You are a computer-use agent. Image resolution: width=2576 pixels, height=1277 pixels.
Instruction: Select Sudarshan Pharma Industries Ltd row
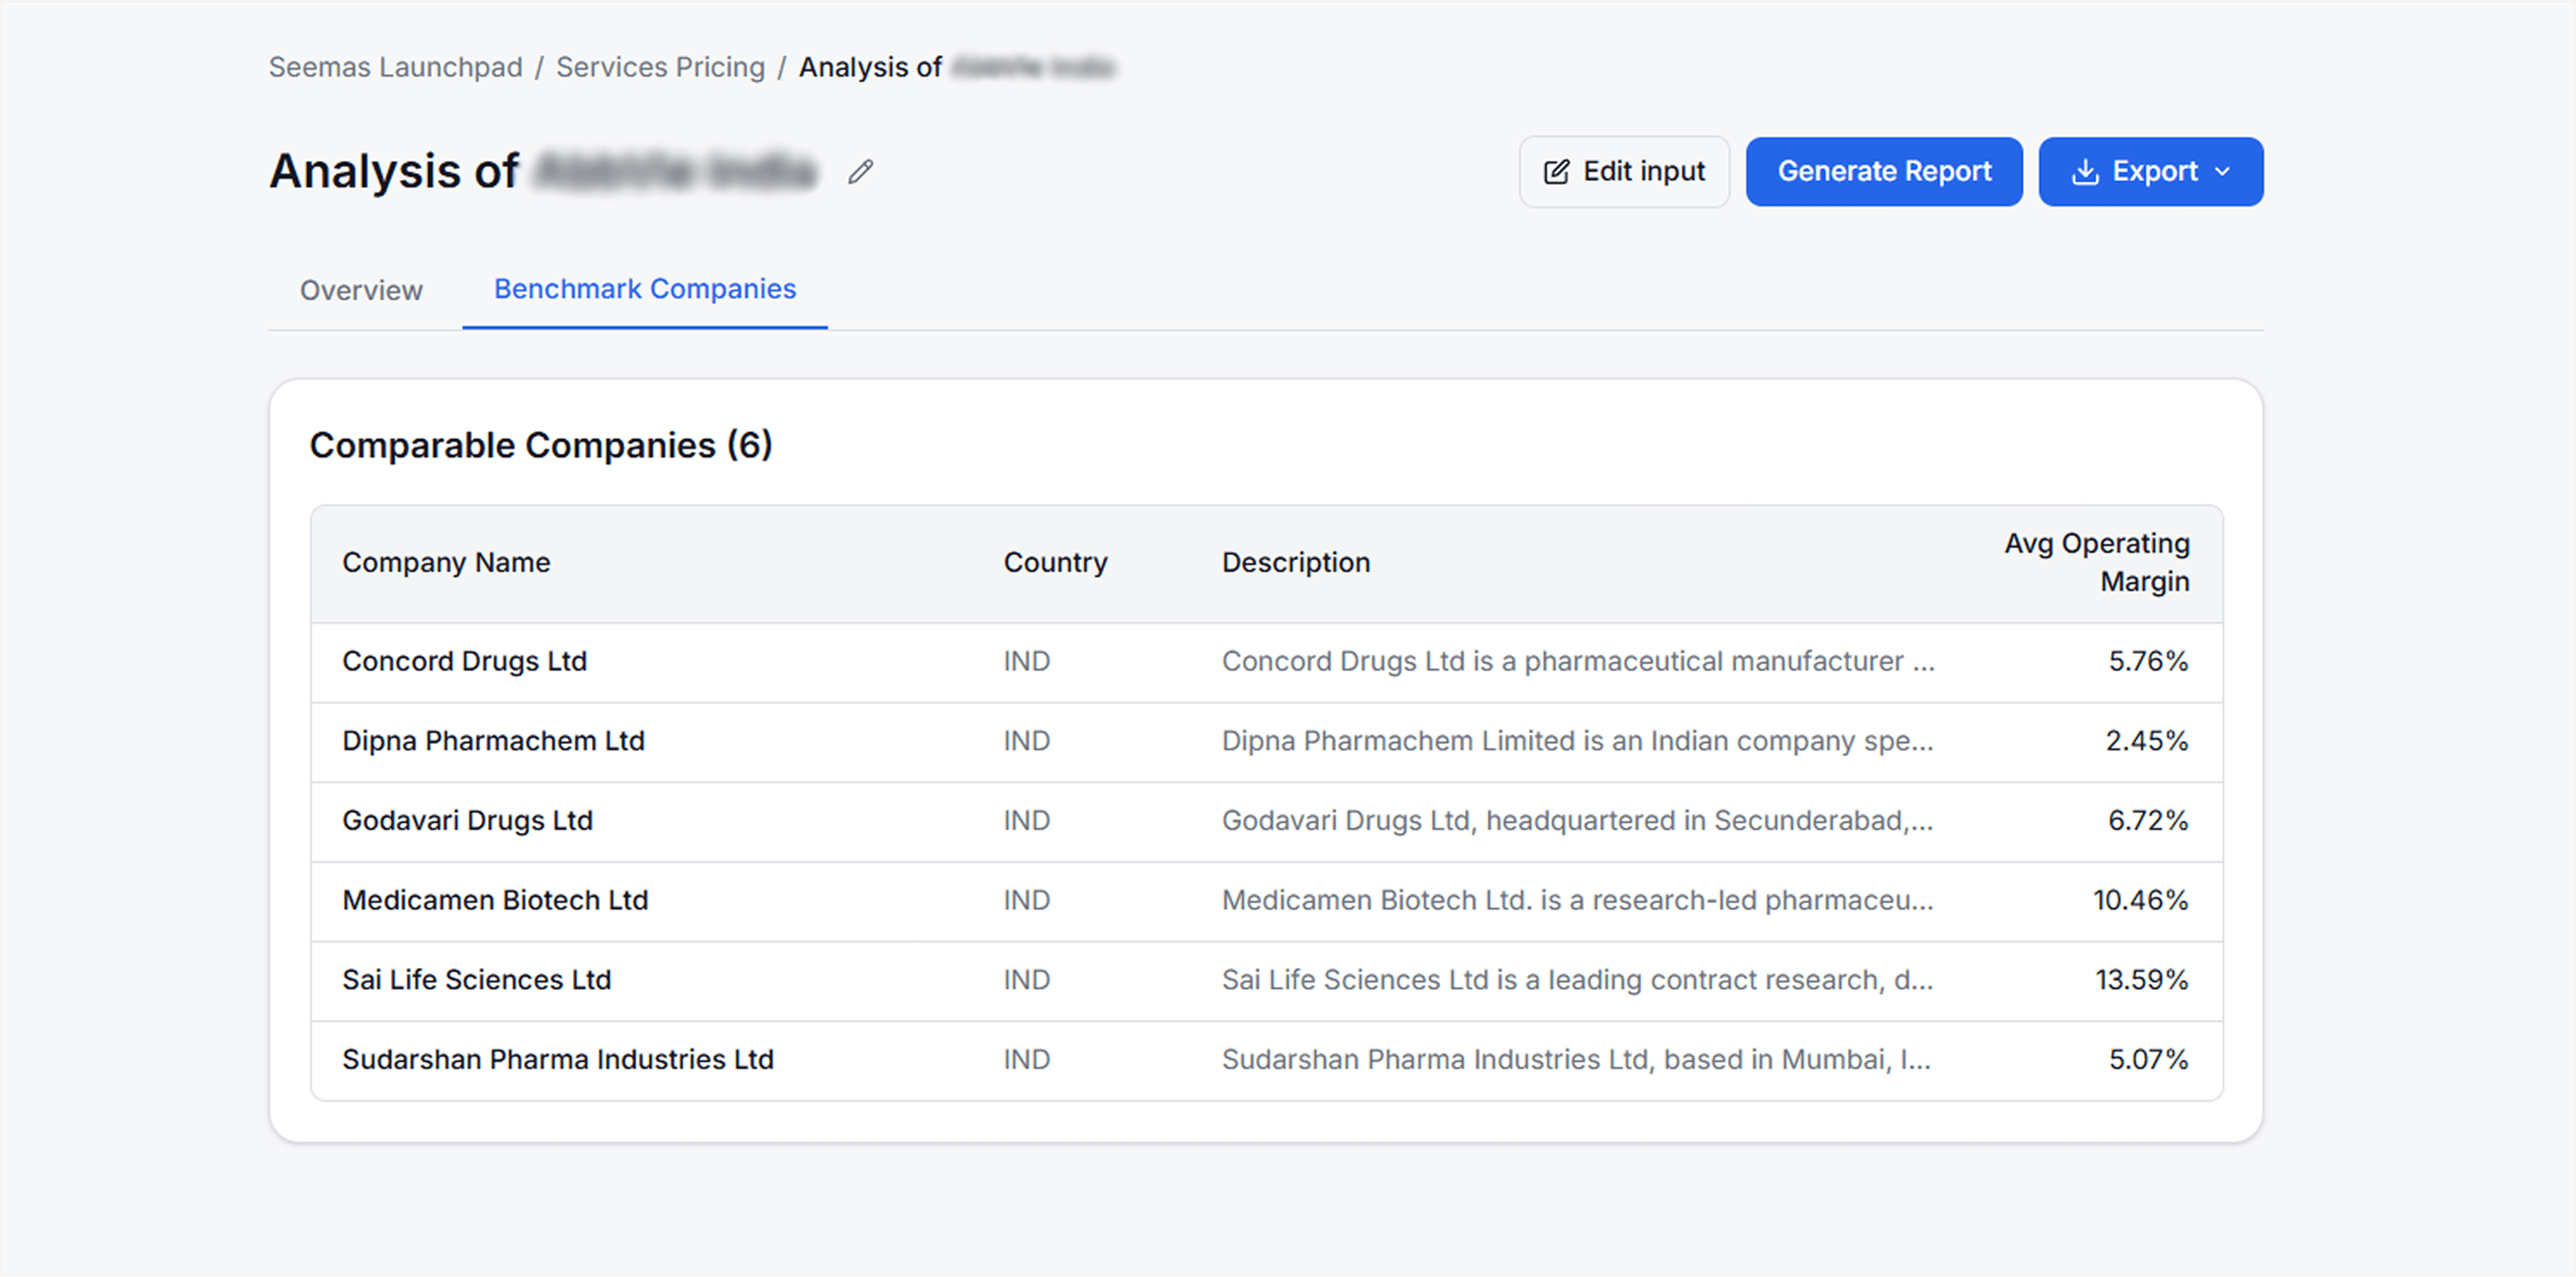click(x=1266, y=1060)
